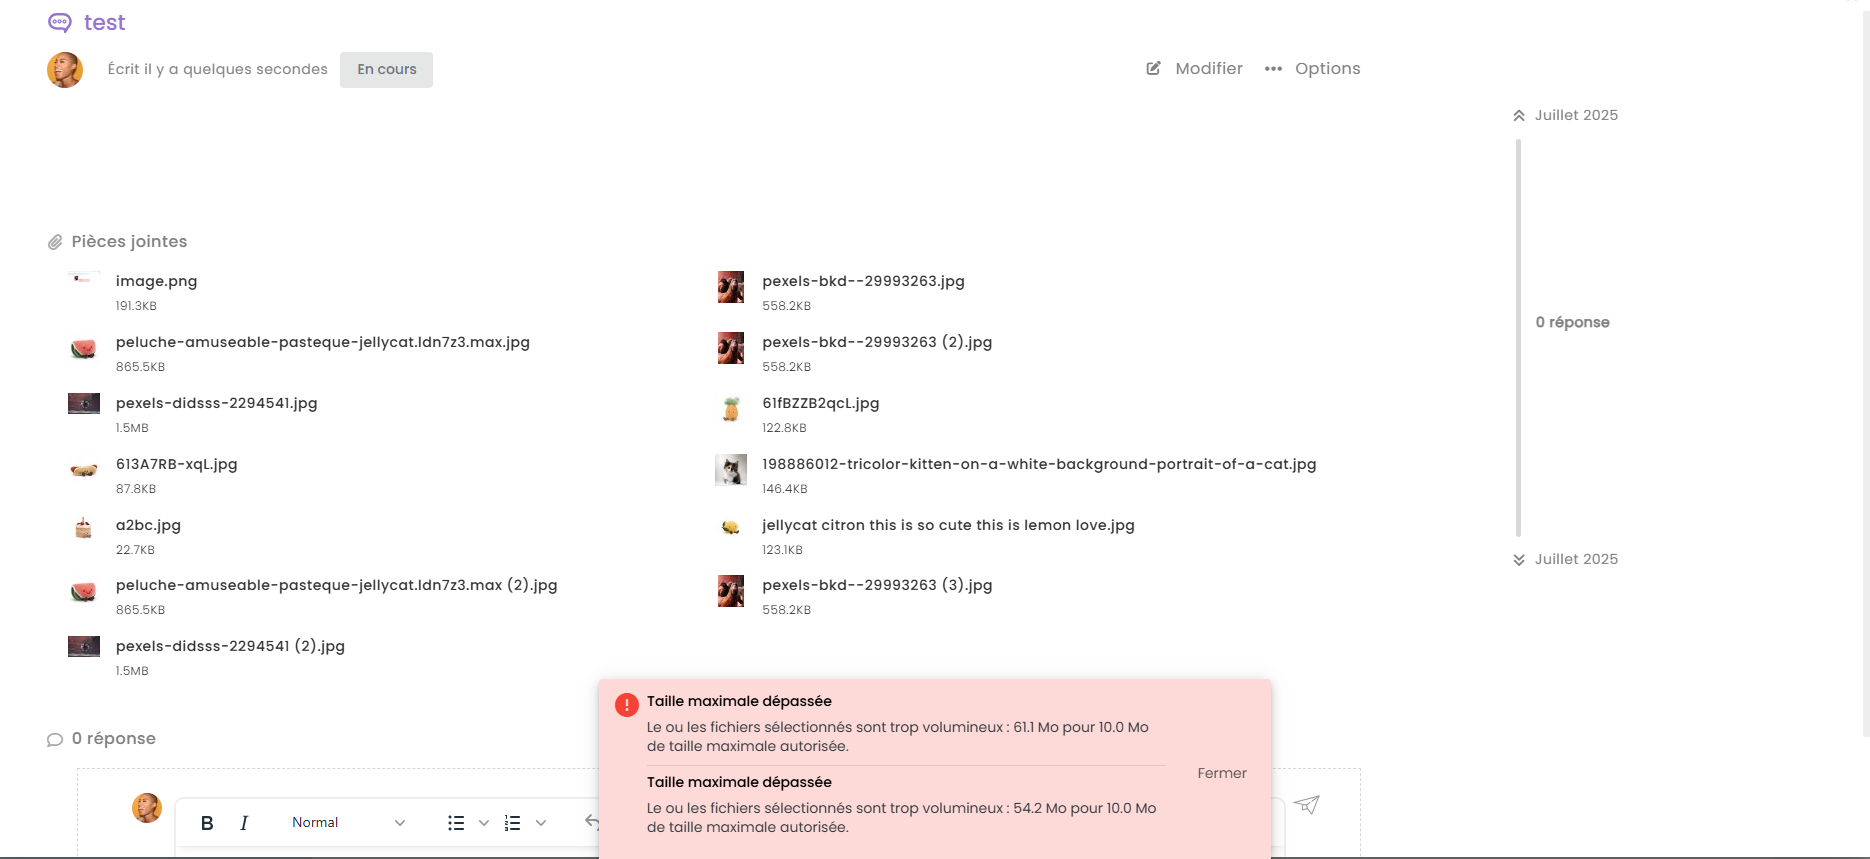The height and width of the screenshot is (859, 1870).
Task: Click the send reply paper plane icon
Action: [1306, 805]
